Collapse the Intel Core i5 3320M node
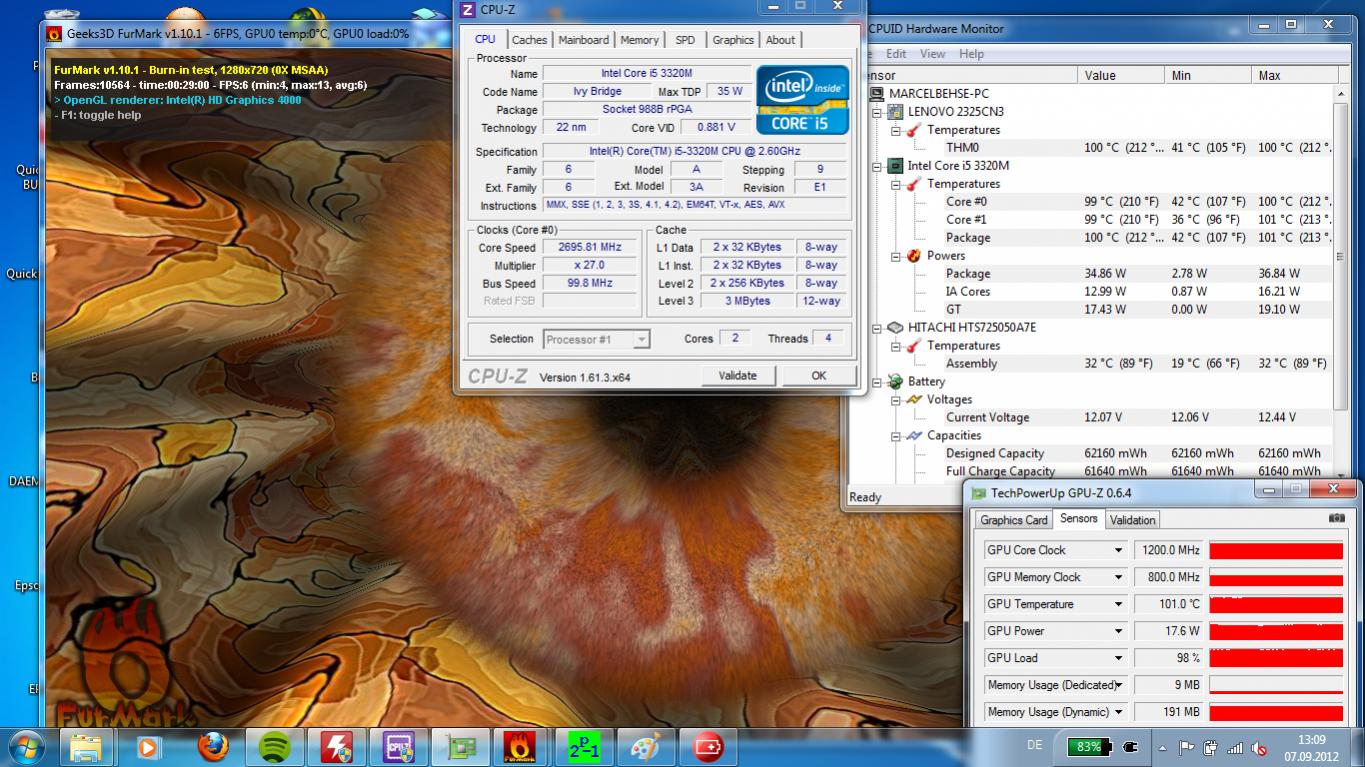The image size is (1365, 767). [x=876, y=166]
